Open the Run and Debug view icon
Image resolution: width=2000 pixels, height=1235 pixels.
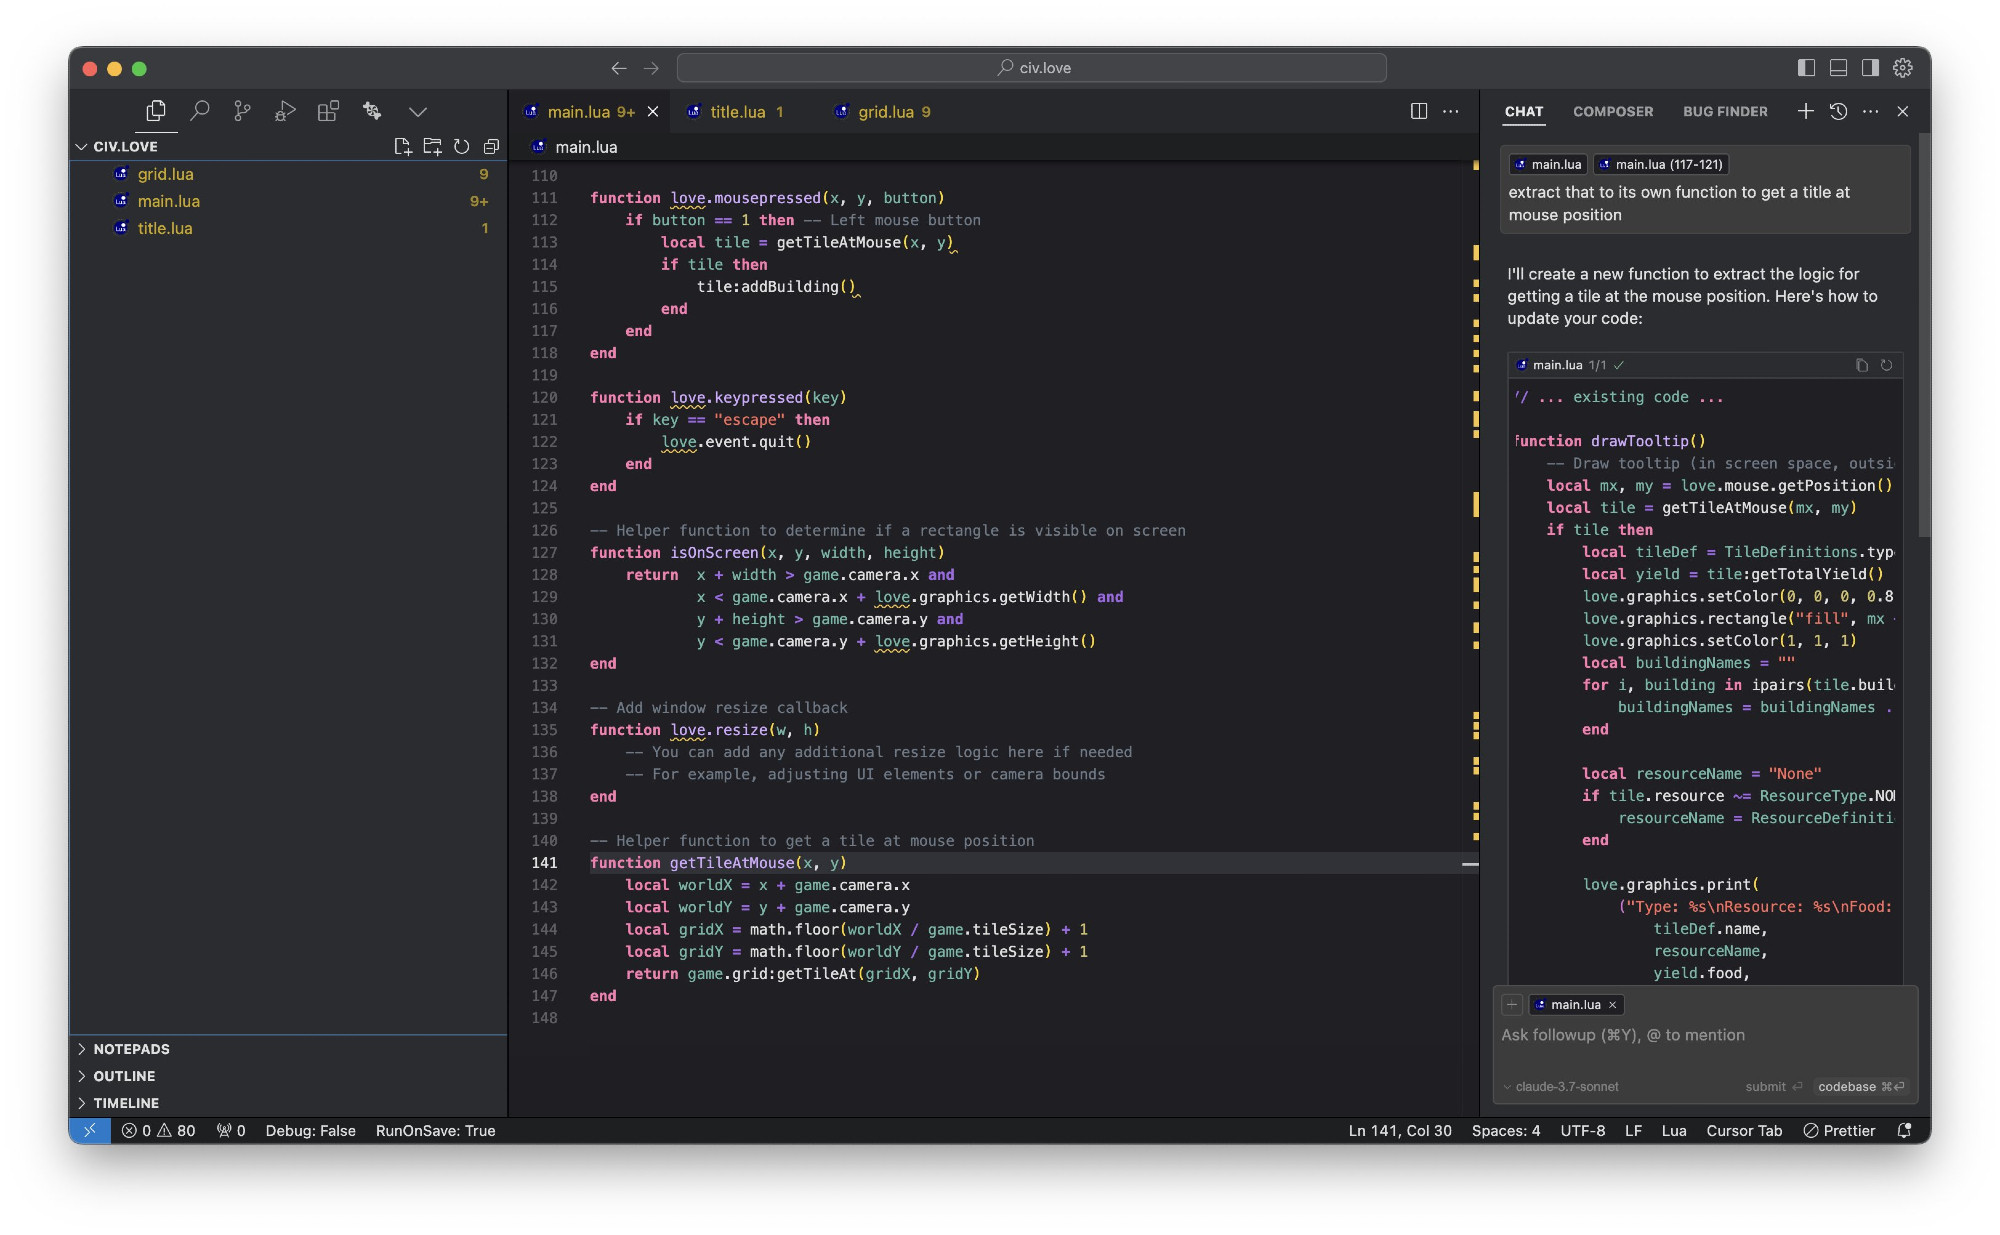pos(285,111)
